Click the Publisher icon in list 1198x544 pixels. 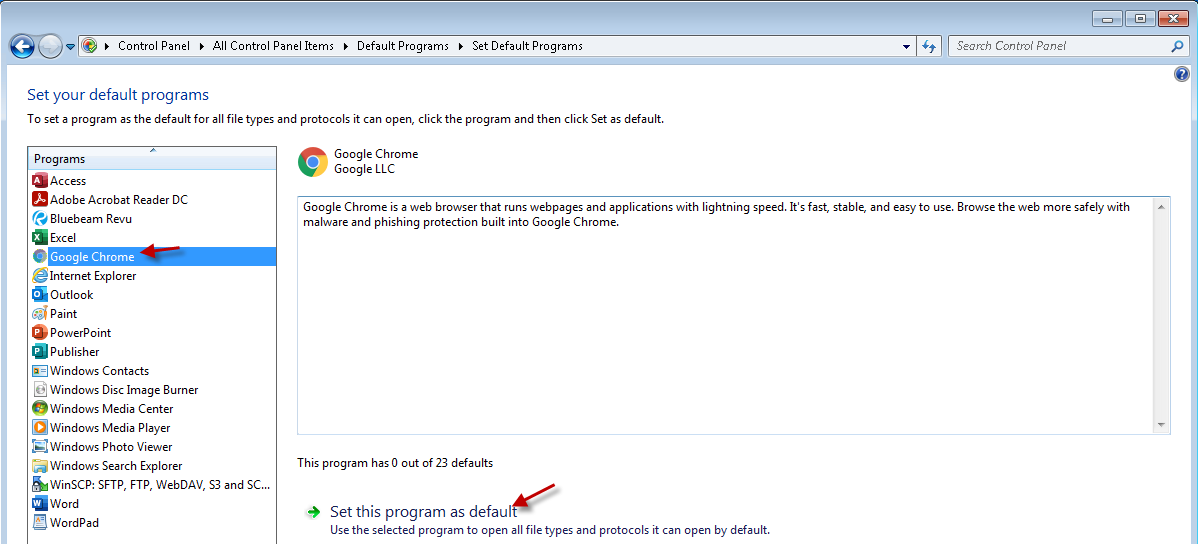[40, 352]
